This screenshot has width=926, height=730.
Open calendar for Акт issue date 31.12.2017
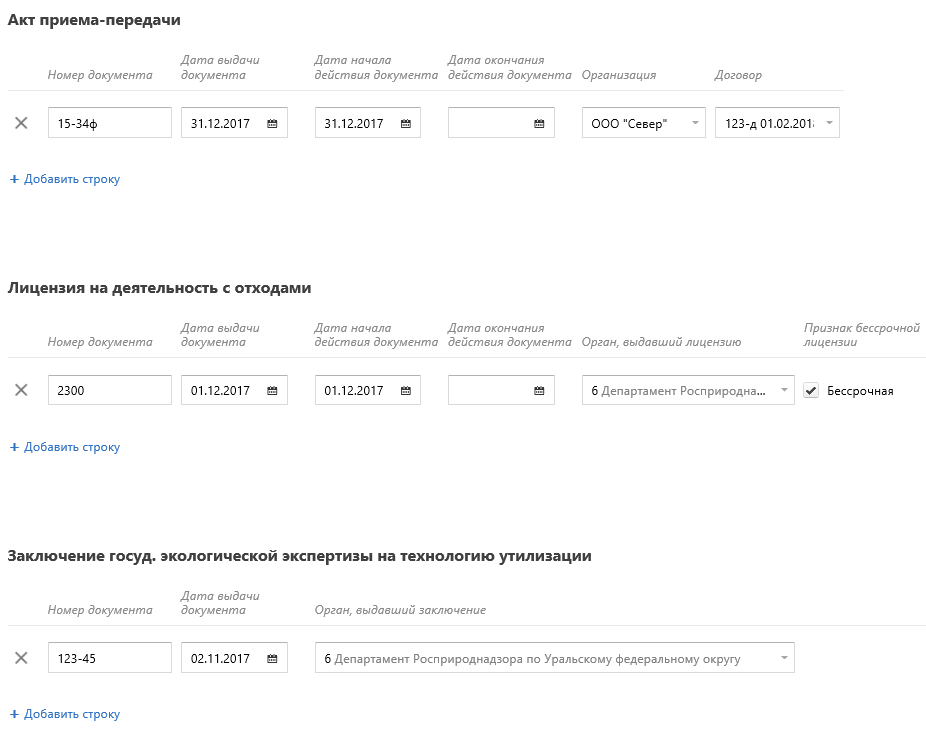tap(272, 124)
